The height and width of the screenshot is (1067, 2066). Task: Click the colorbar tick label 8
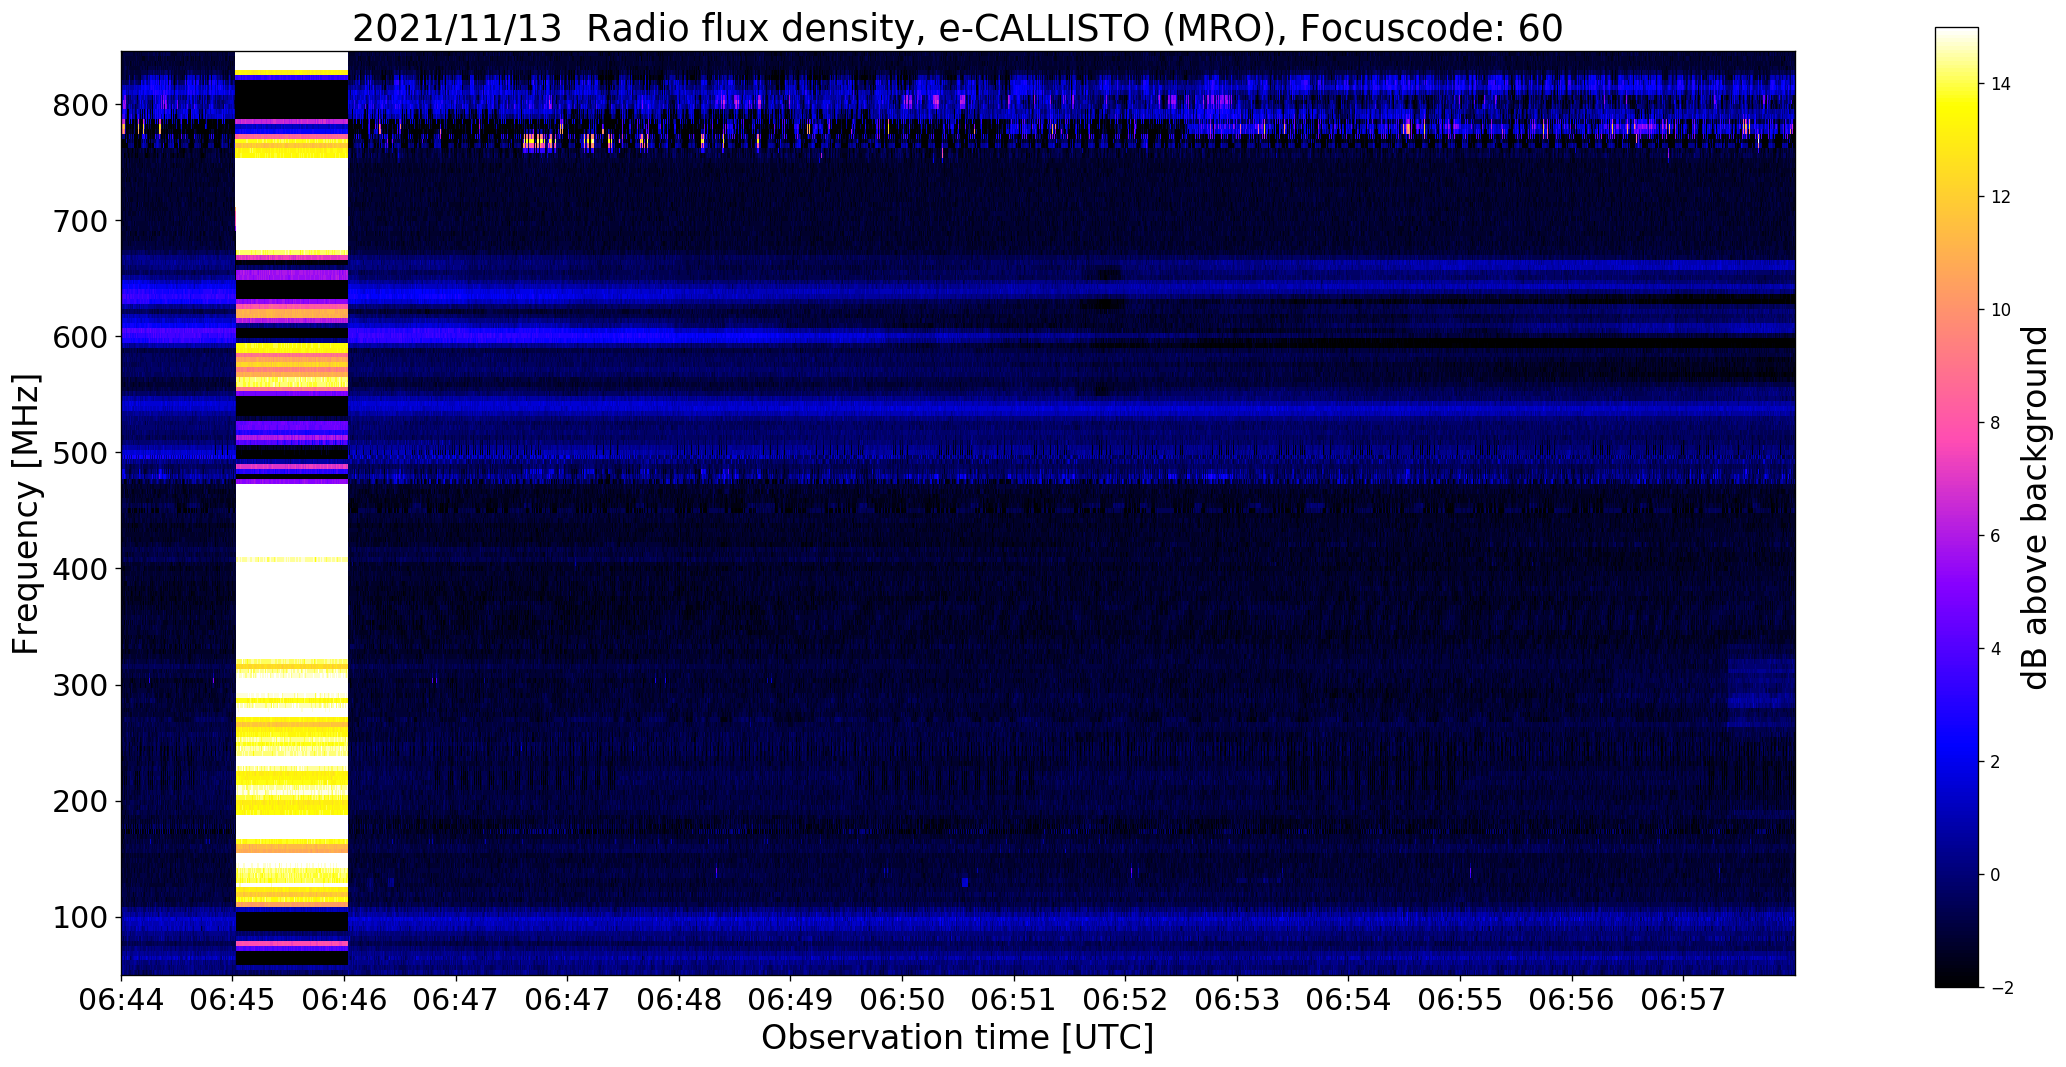1996,423
